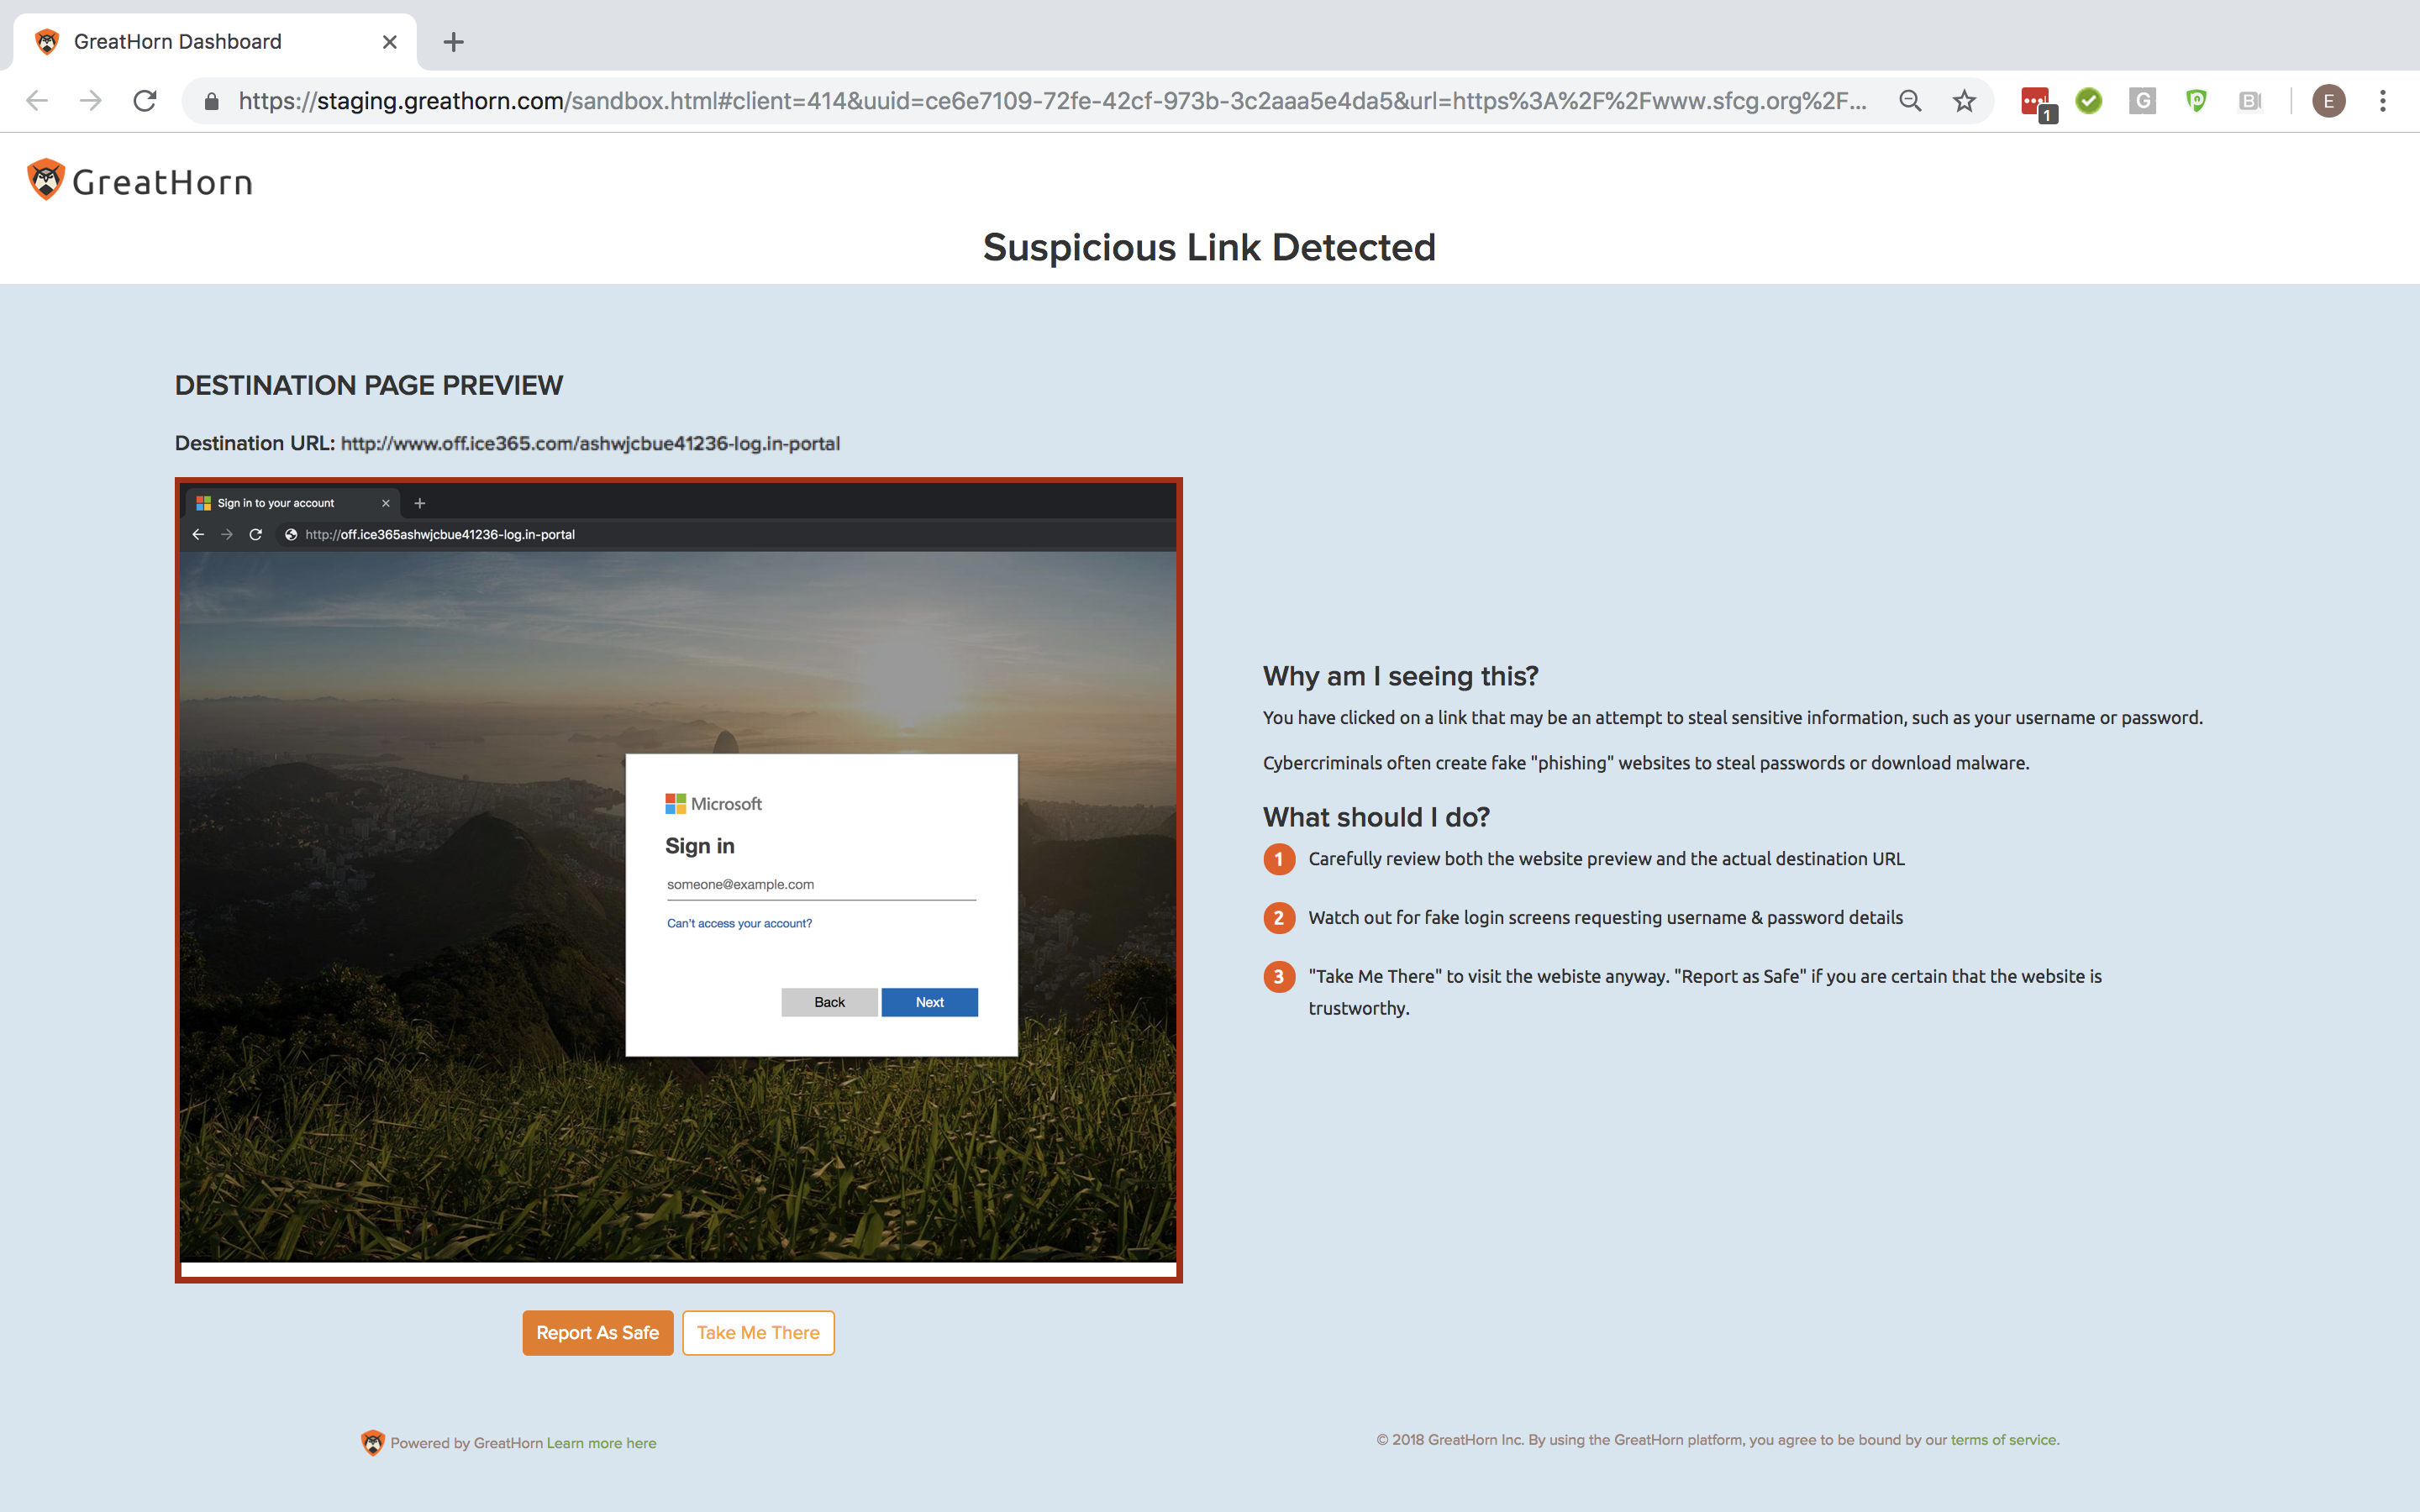Screen dimensions: 2420x1512
Task: Open the profile avatar labeled E
Action: coord(2329,101)
